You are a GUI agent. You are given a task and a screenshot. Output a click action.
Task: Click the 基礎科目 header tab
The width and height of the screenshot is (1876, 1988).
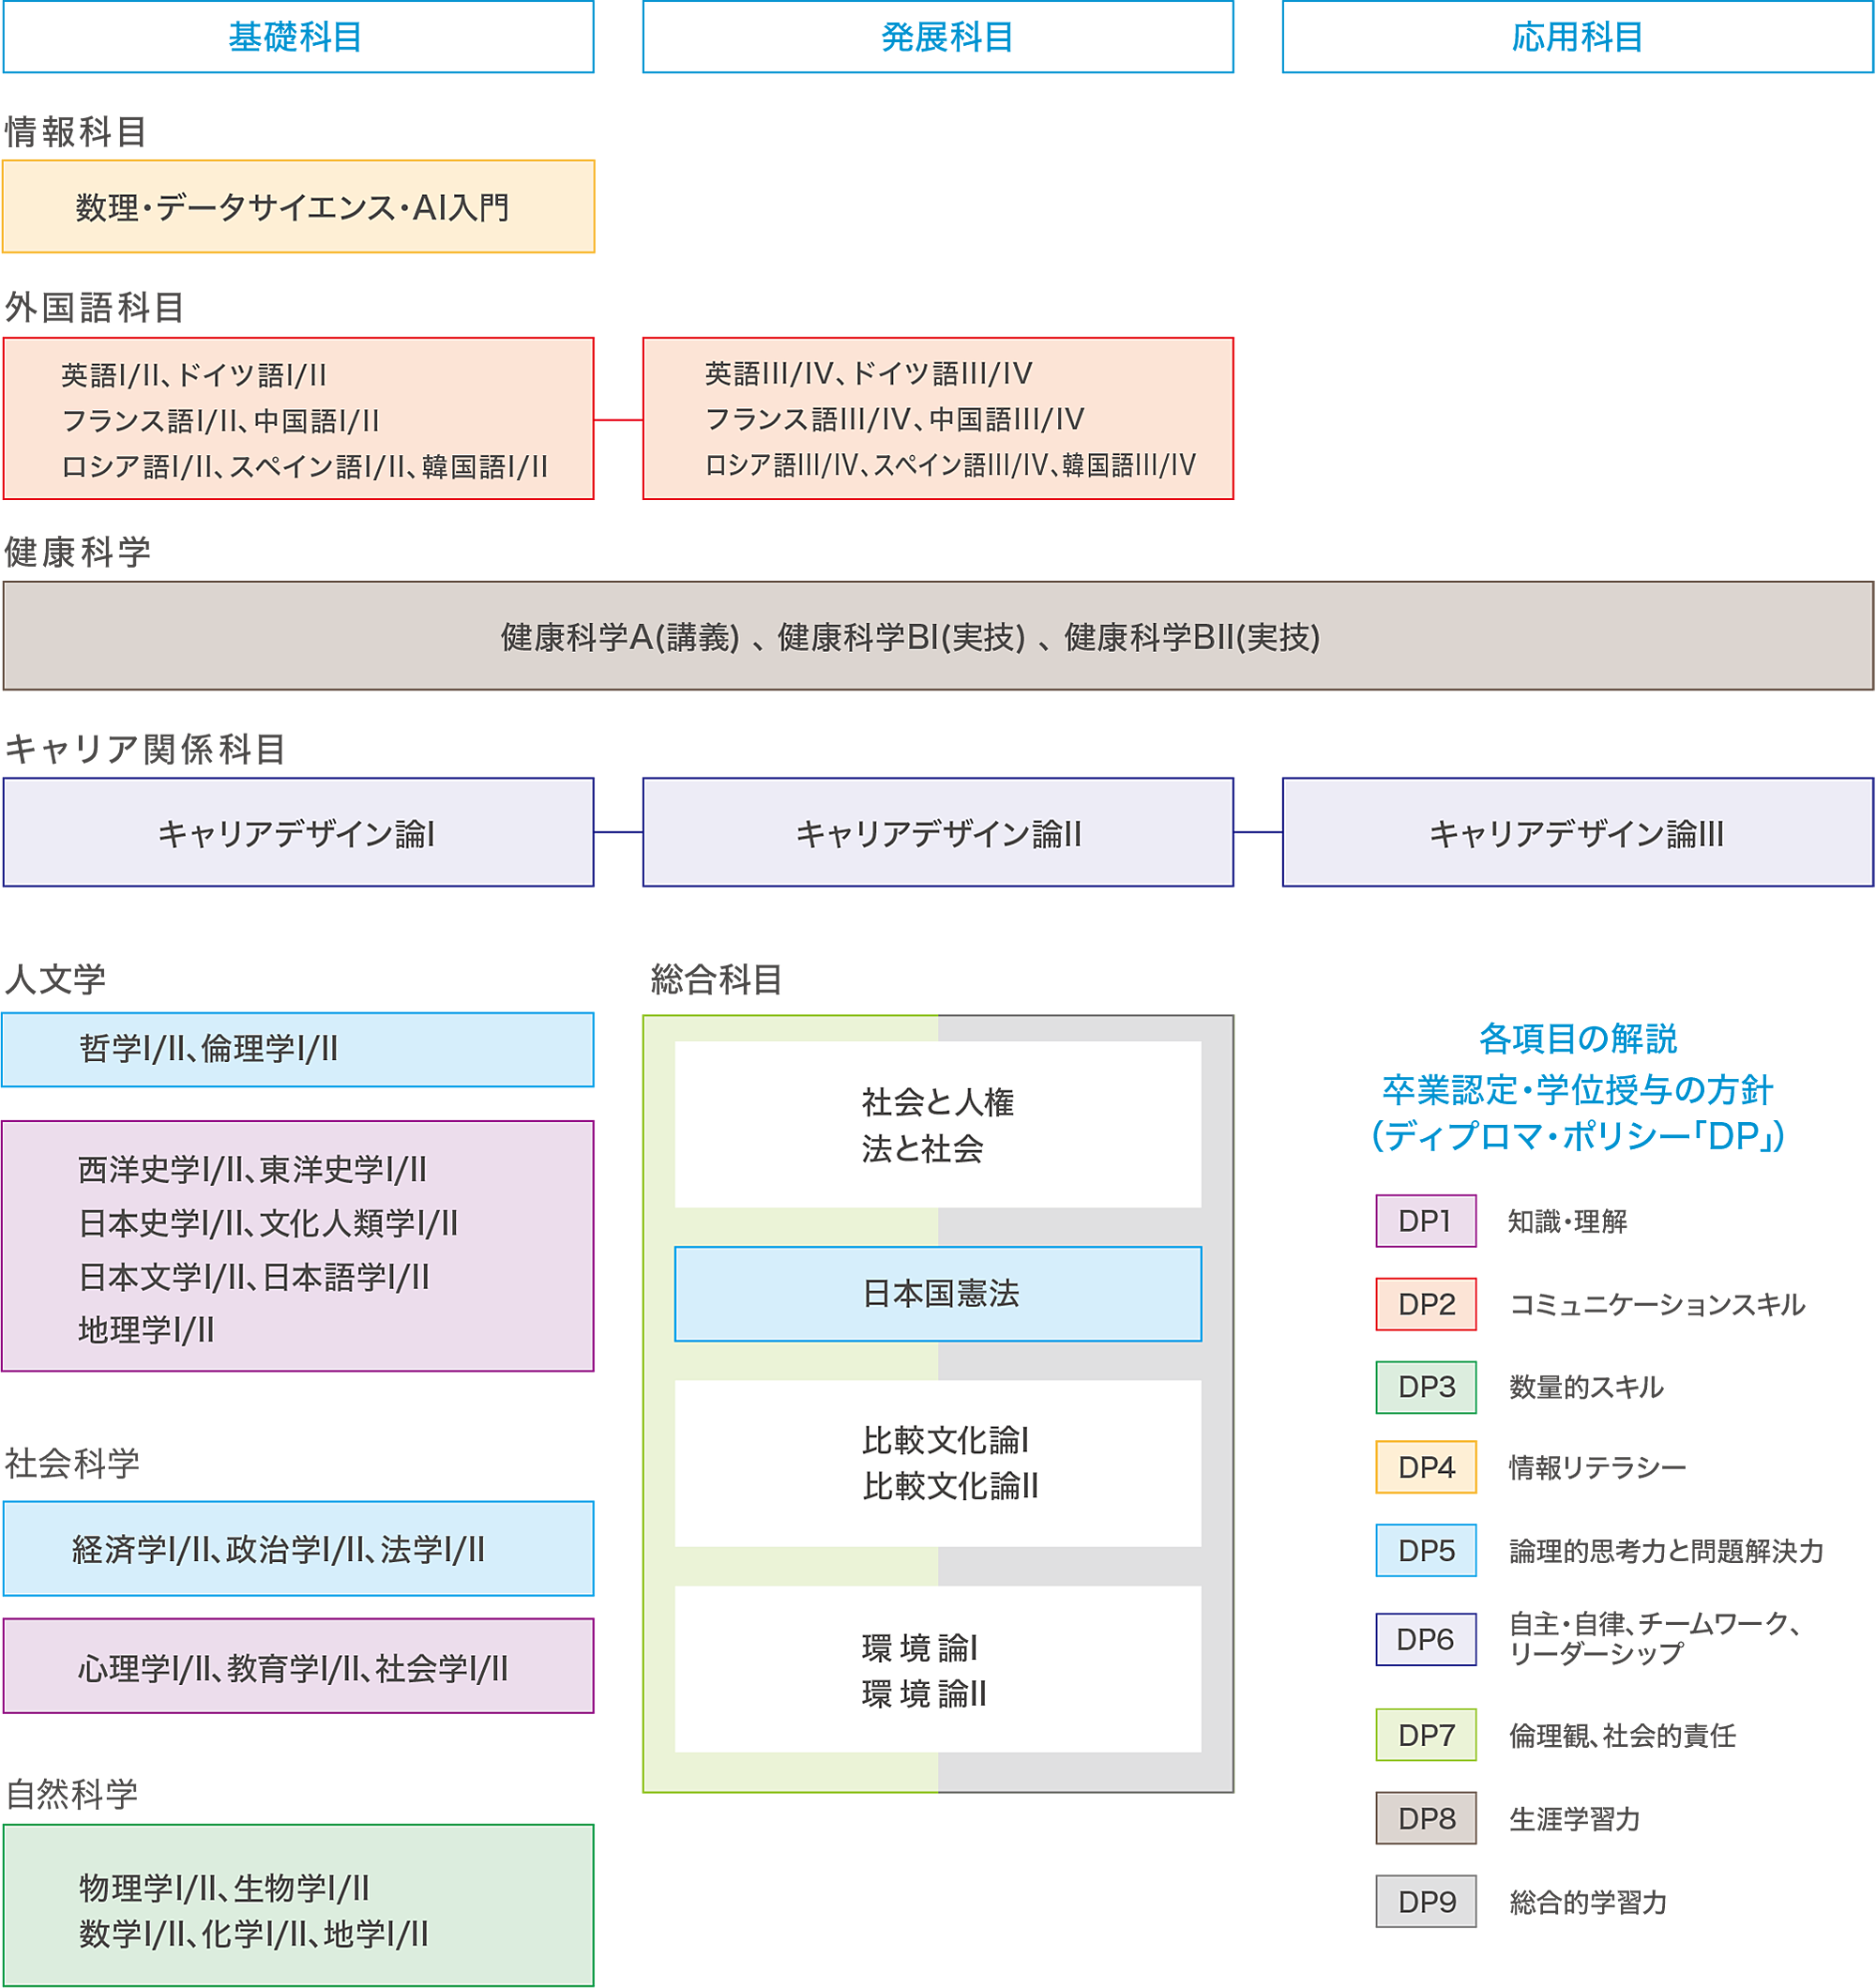click(298, 37)
